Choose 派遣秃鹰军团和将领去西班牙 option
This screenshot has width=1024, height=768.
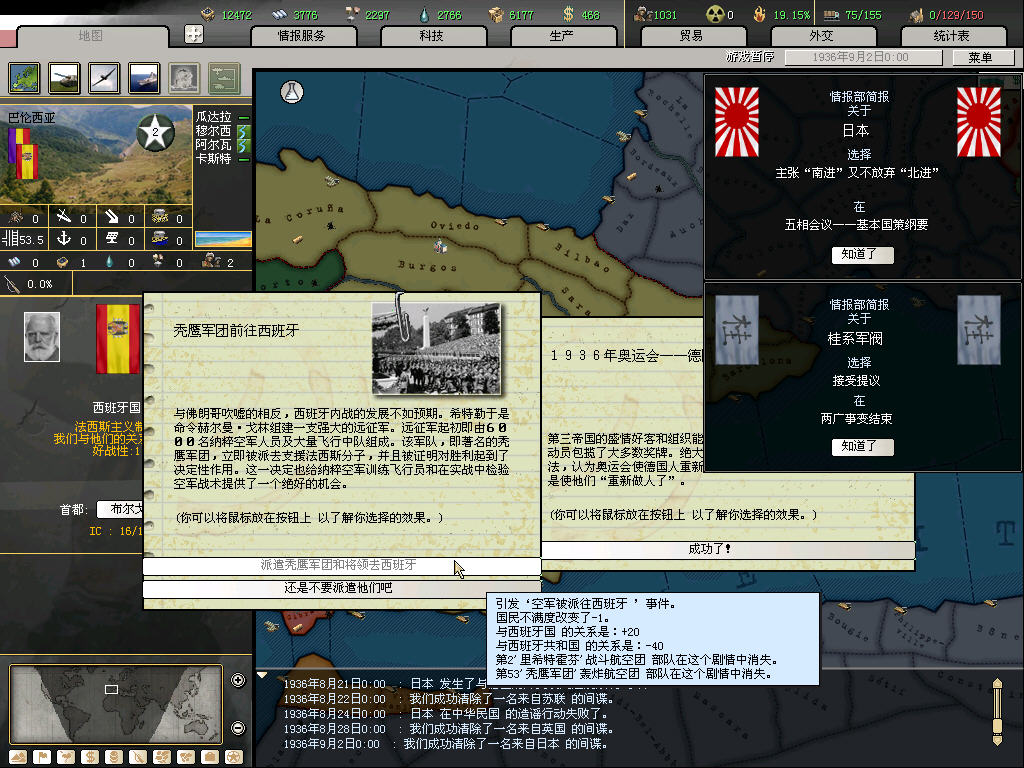[x=341, y=566]
